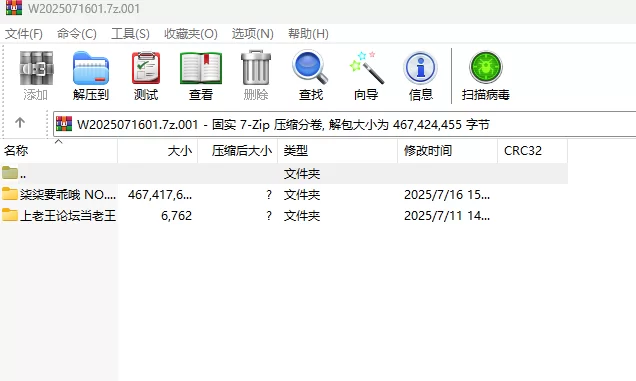Sort by 修改时间 column header
Screen dimensions: 636x381
tap(447, 151)
